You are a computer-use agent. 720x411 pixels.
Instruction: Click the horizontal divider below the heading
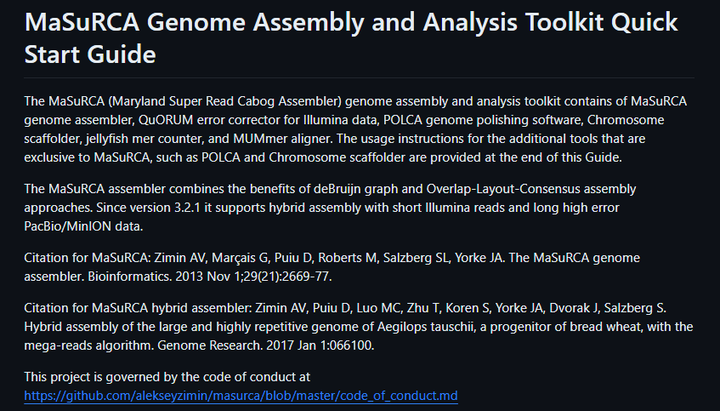(x=360, y=78)
